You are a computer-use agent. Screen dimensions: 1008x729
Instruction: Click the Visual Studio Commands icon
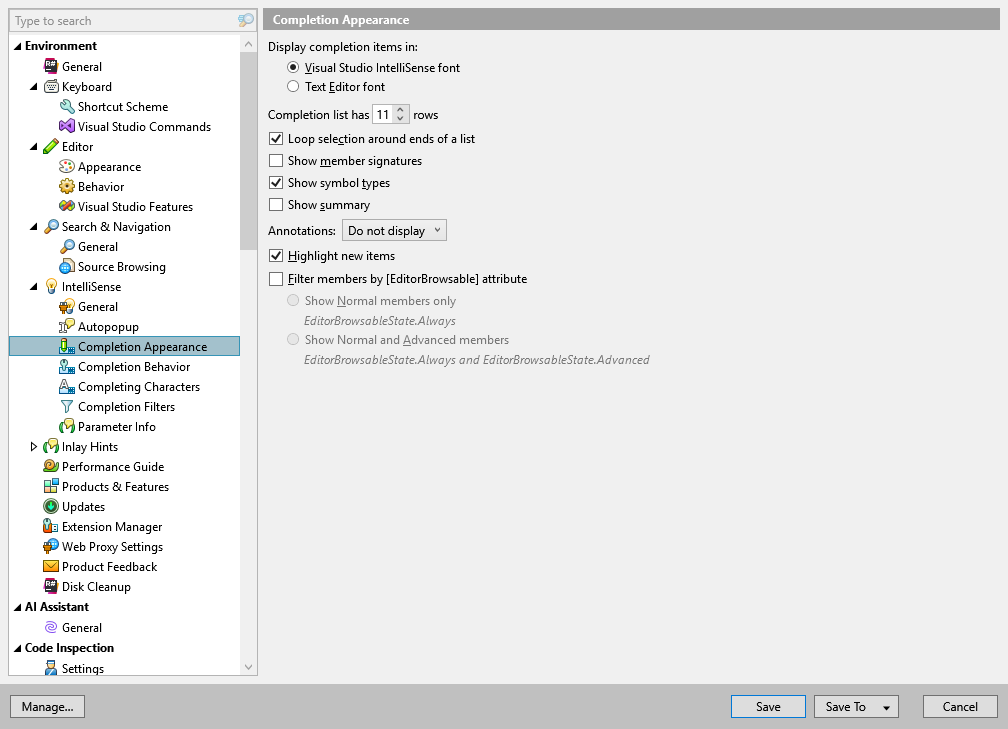click(x=67, y=126)
